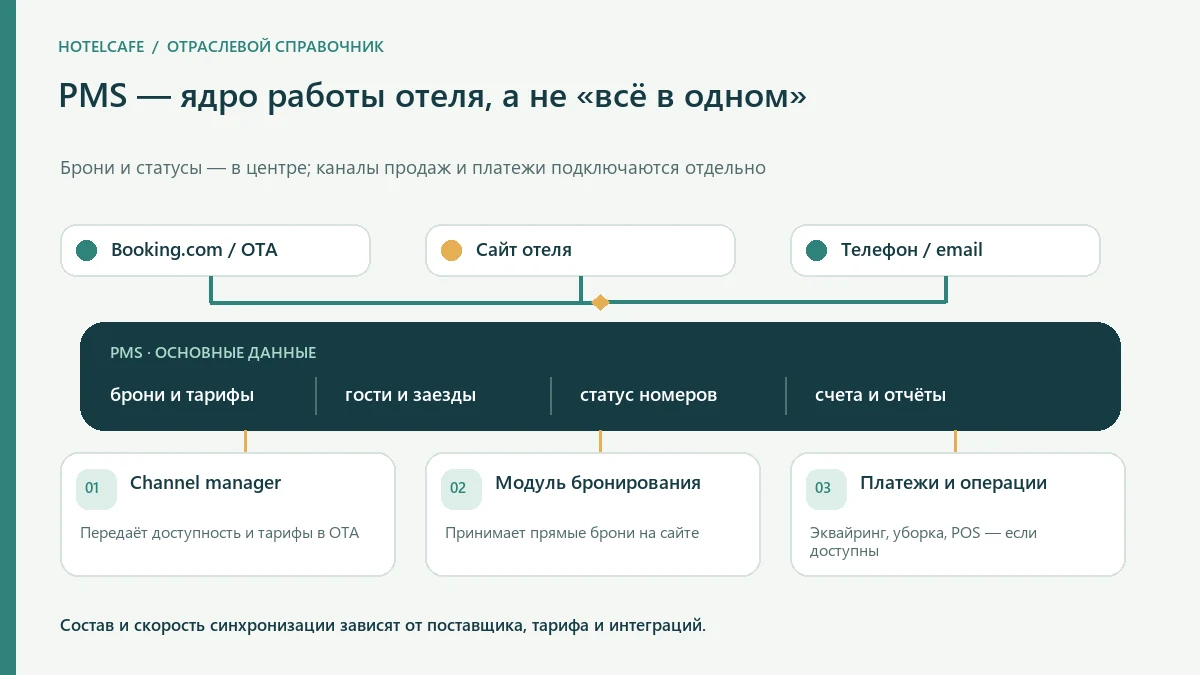Screen dimensions: 1200x675
Task: Click the статус номеров segment
Action: (648, 395)
